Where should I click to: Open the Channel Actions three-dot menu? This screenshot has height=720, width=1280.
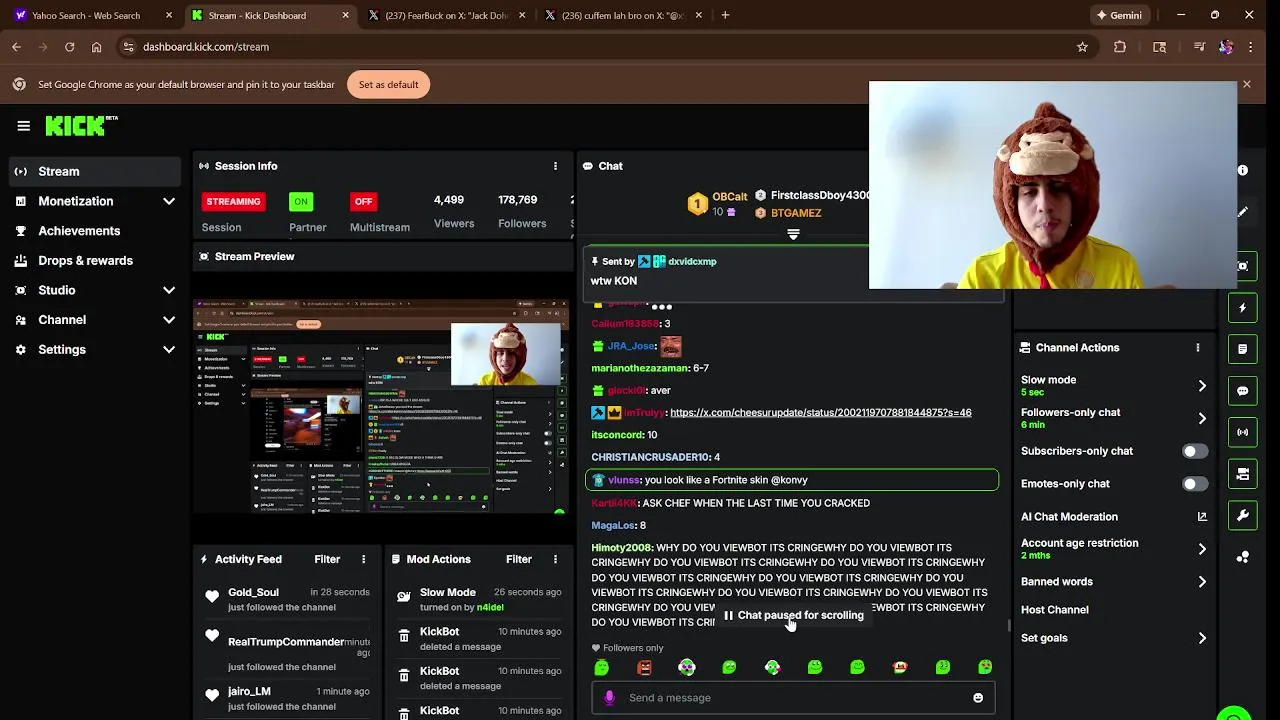click(x=1197, y=348)
